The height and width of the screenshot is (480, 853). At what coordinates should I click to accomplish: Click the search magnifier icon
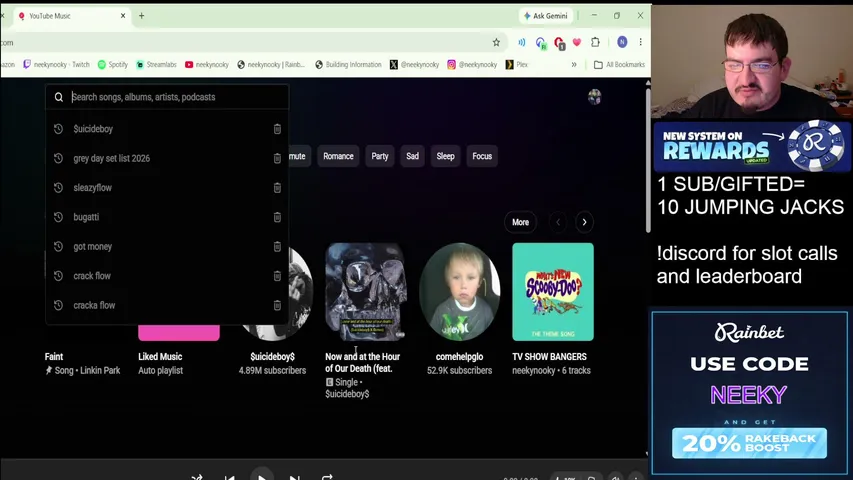click(x=59, y=97)
